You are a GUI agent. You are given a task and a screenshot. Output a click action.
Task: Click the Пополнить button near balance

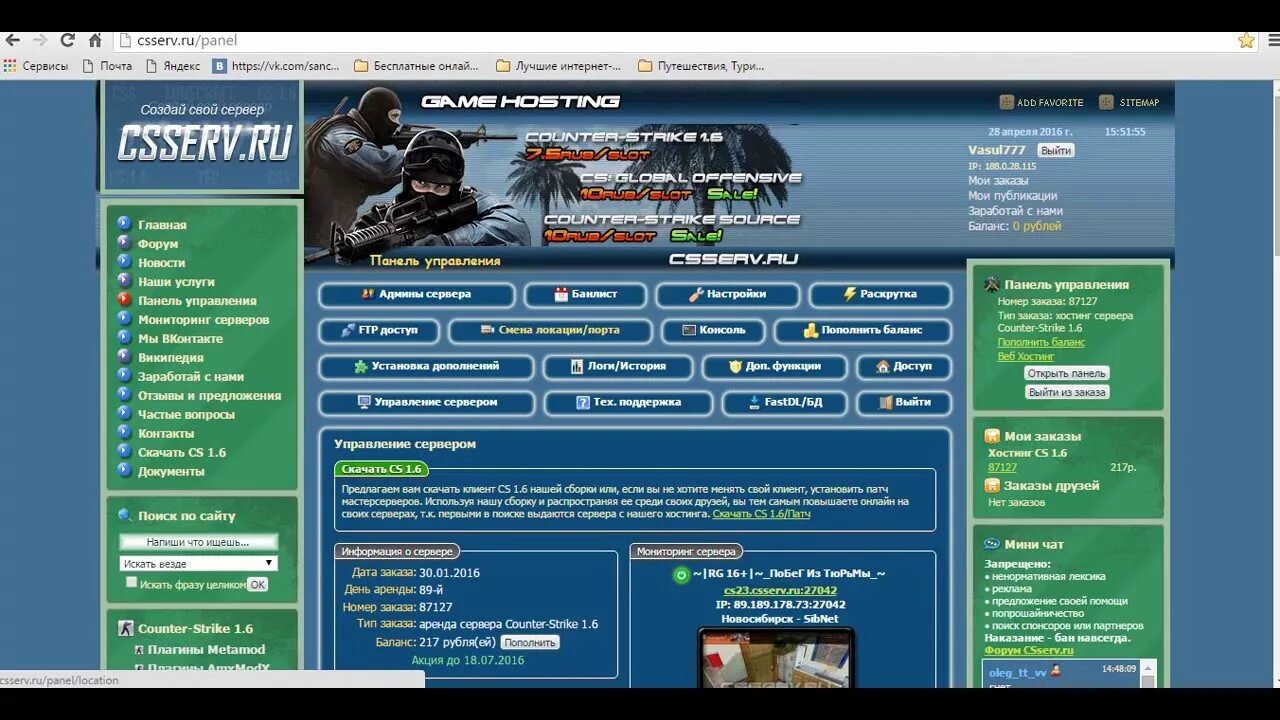point(529,642)
